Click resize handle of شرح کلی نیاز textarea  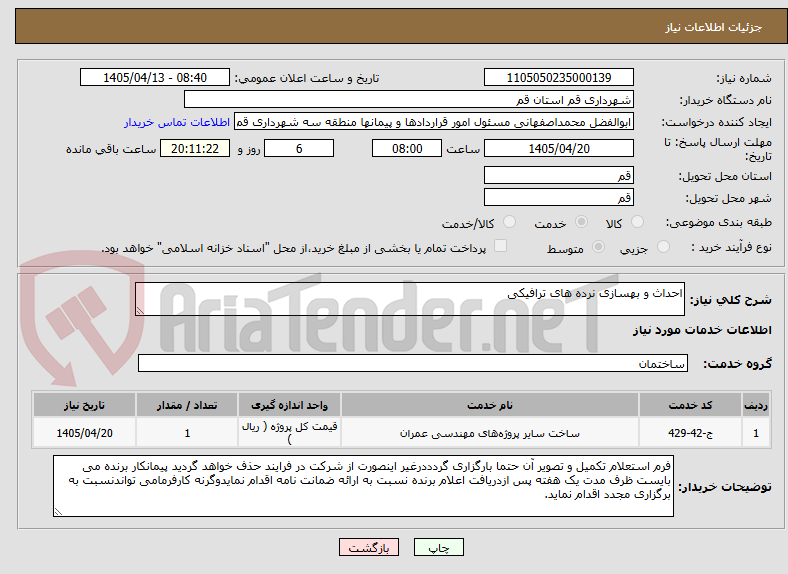pos(140,311)
